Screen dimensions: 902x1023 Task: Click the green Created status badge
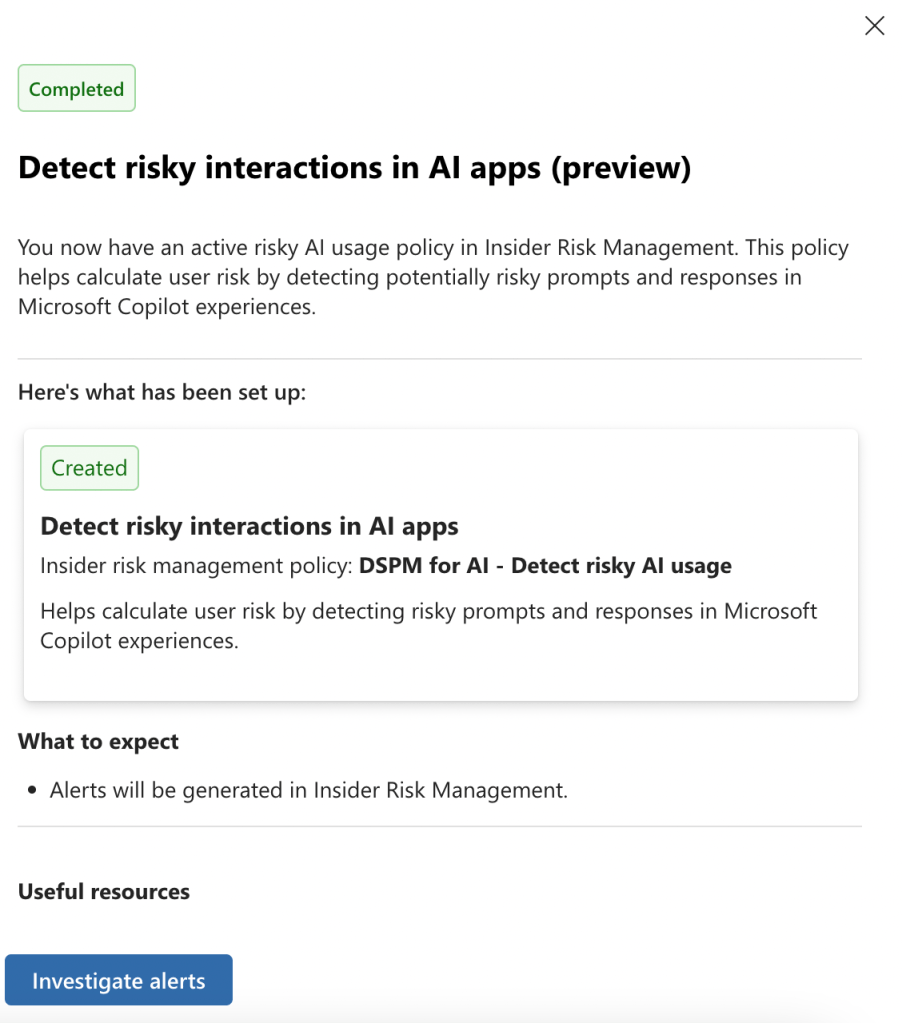[x=89, y=468]
